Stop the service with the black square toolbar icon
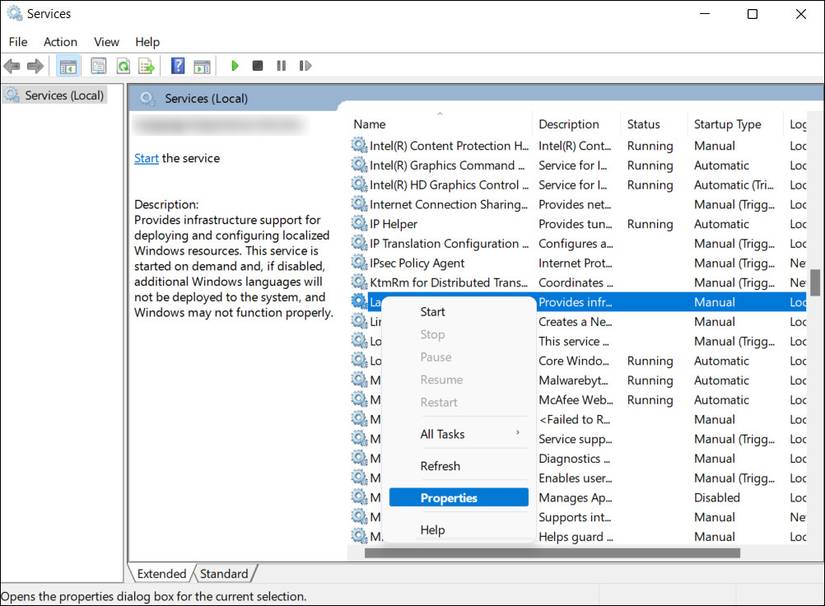Viewport: 825px width, 606px height. point(257,66)
